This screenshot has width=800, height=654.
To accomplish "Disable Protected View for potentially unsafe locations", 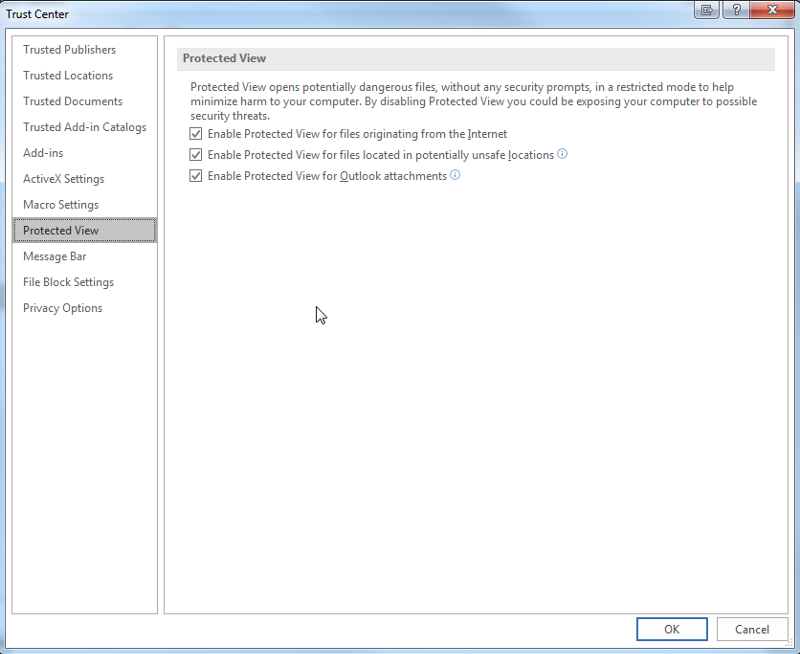I will (x=196, y=154).
